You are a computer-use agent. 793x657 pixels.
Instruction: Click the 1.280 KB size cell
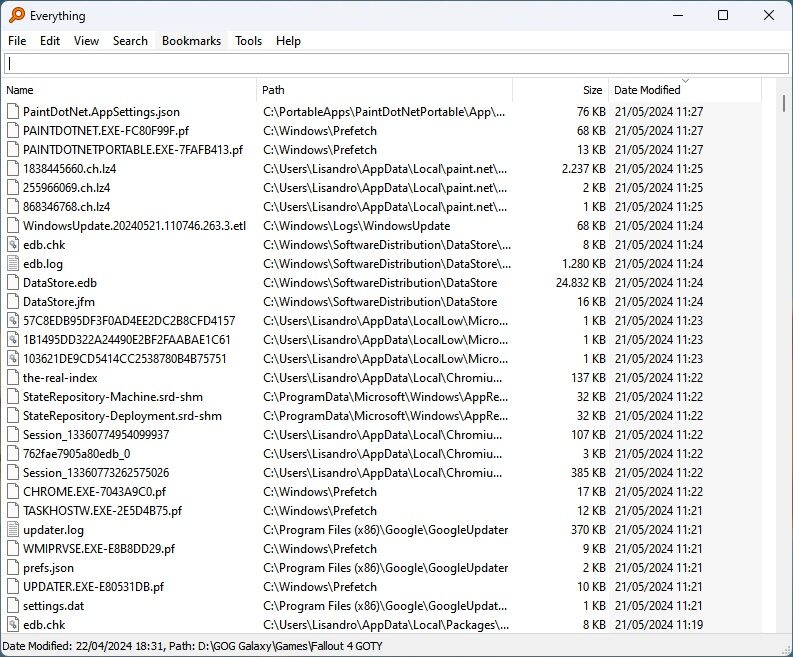pos(584,264)
